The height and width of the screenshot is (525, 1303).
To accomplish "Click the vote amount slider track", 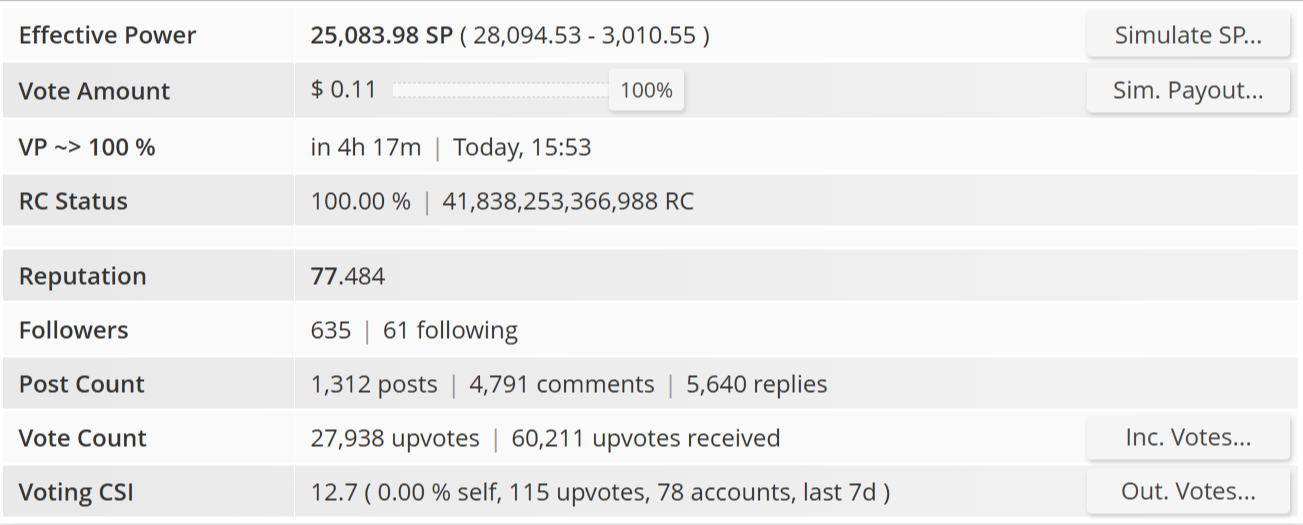I will coord(500,91).
